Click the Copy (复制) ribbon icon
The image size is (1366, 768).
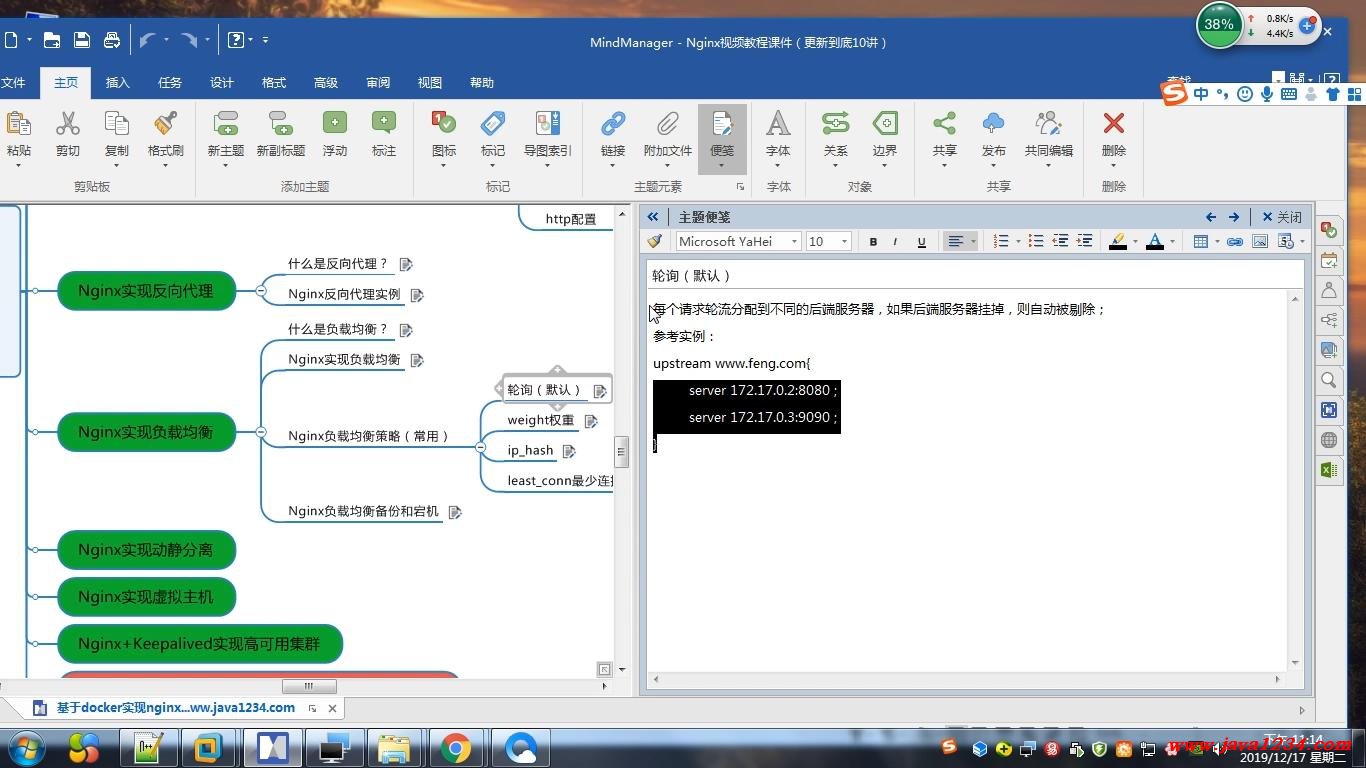click(117, 124)
